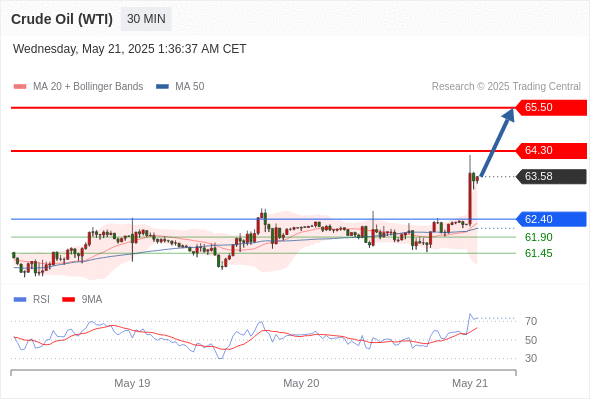The image size is (590, 400).
Task: Click the black 63.58 current price tag
Action: (x=551, y=176)
